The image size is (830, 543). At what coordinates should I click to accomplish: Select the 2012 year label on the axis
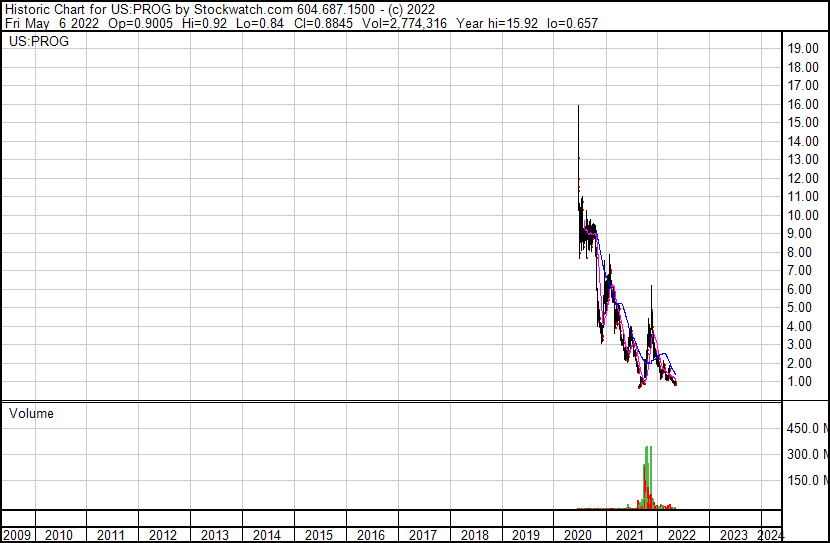(163, 535)
